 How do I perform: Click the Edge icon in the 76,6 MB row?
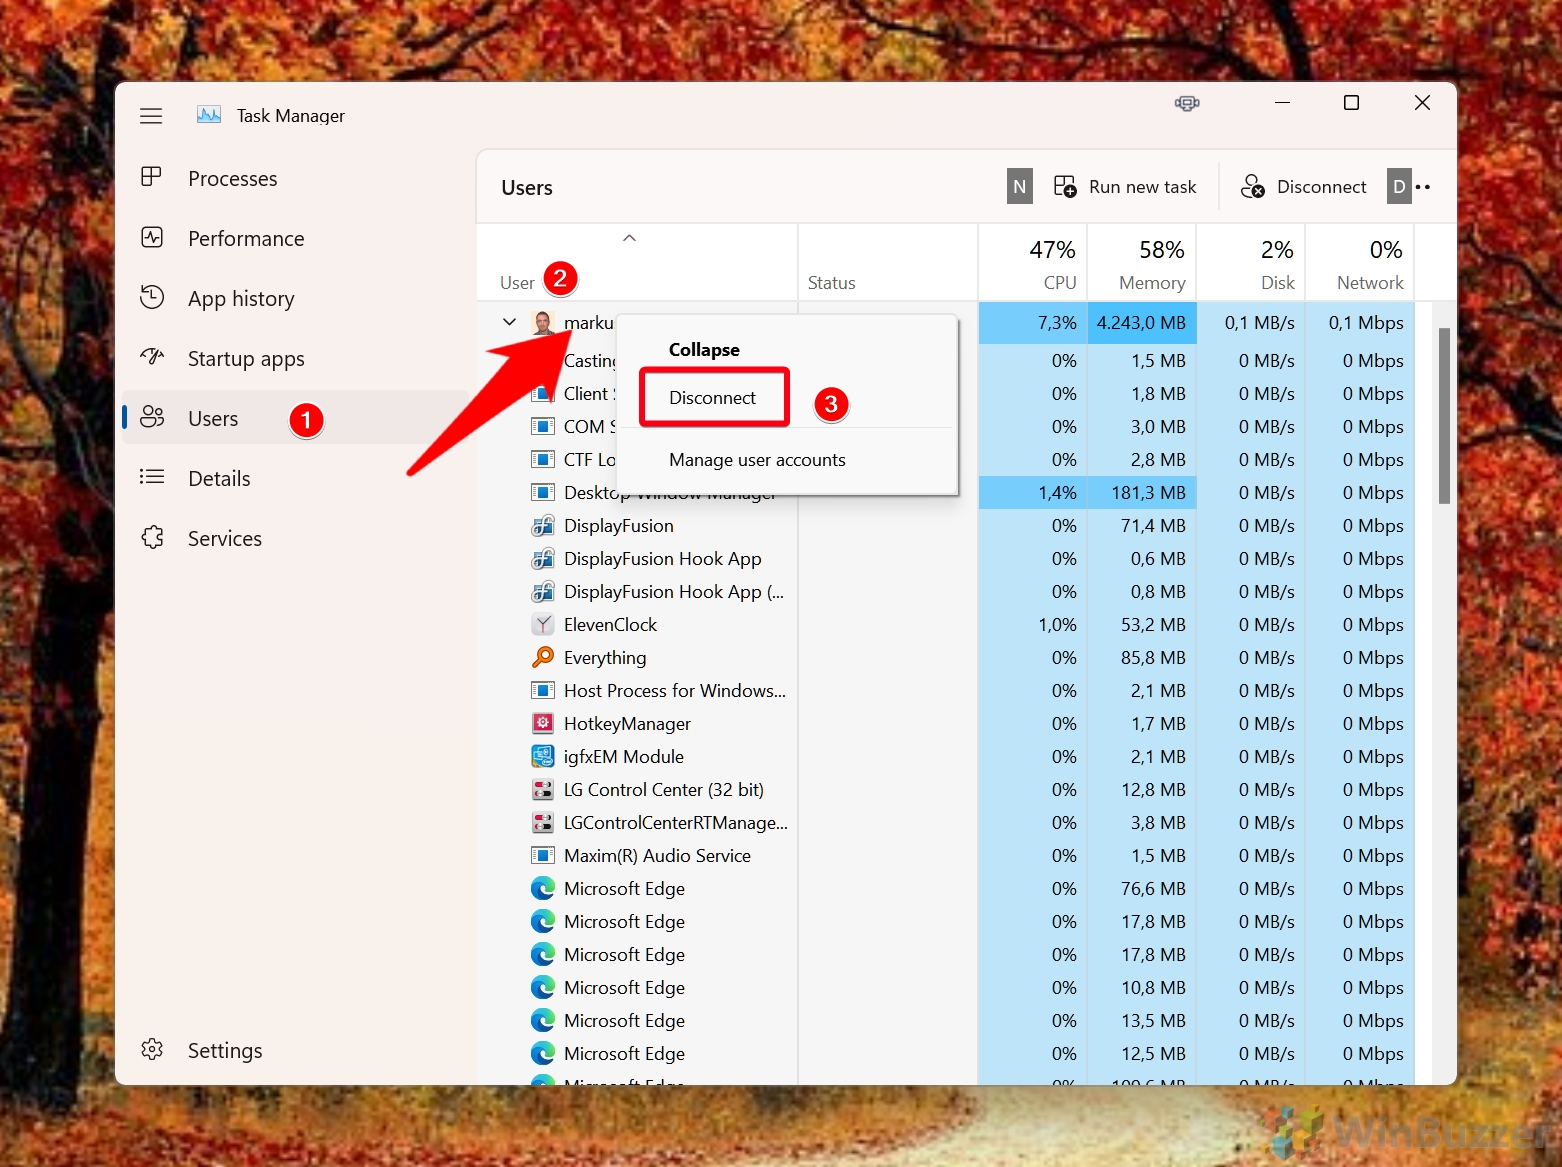click(x=543, y=889)
